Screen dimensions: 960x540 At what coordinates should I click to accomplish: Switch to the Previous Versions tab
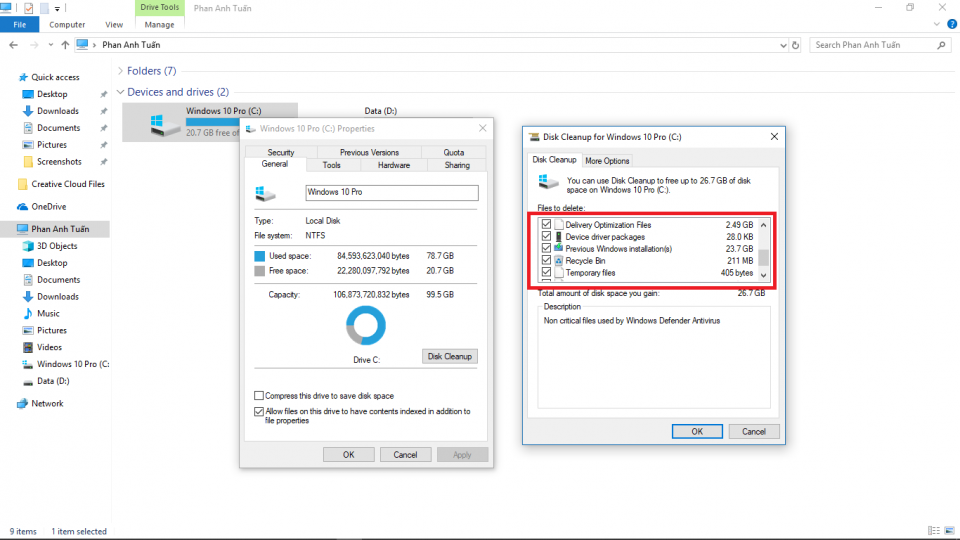coord(369,152)
